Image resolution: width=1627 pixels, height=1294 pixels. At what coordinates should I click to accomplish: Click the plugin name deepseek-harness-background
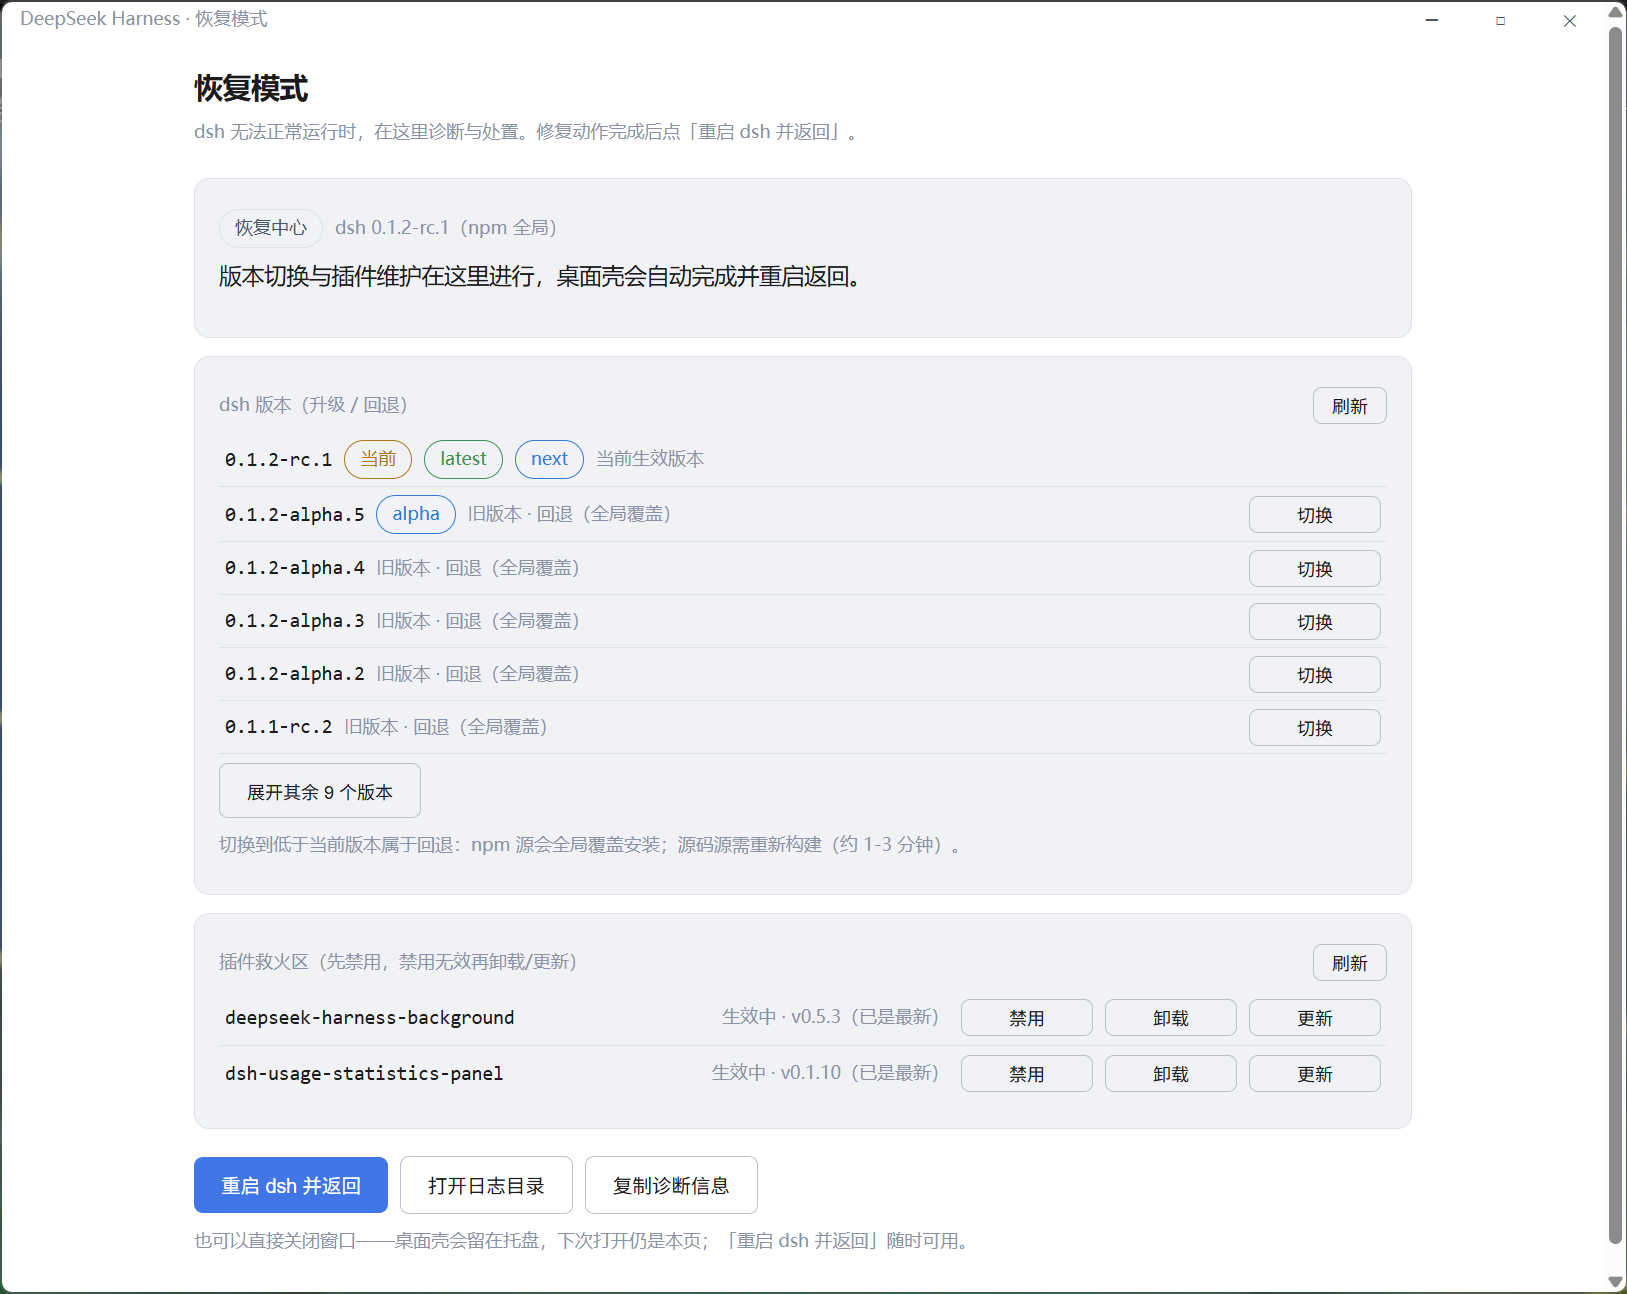[x=369, y=1018]
